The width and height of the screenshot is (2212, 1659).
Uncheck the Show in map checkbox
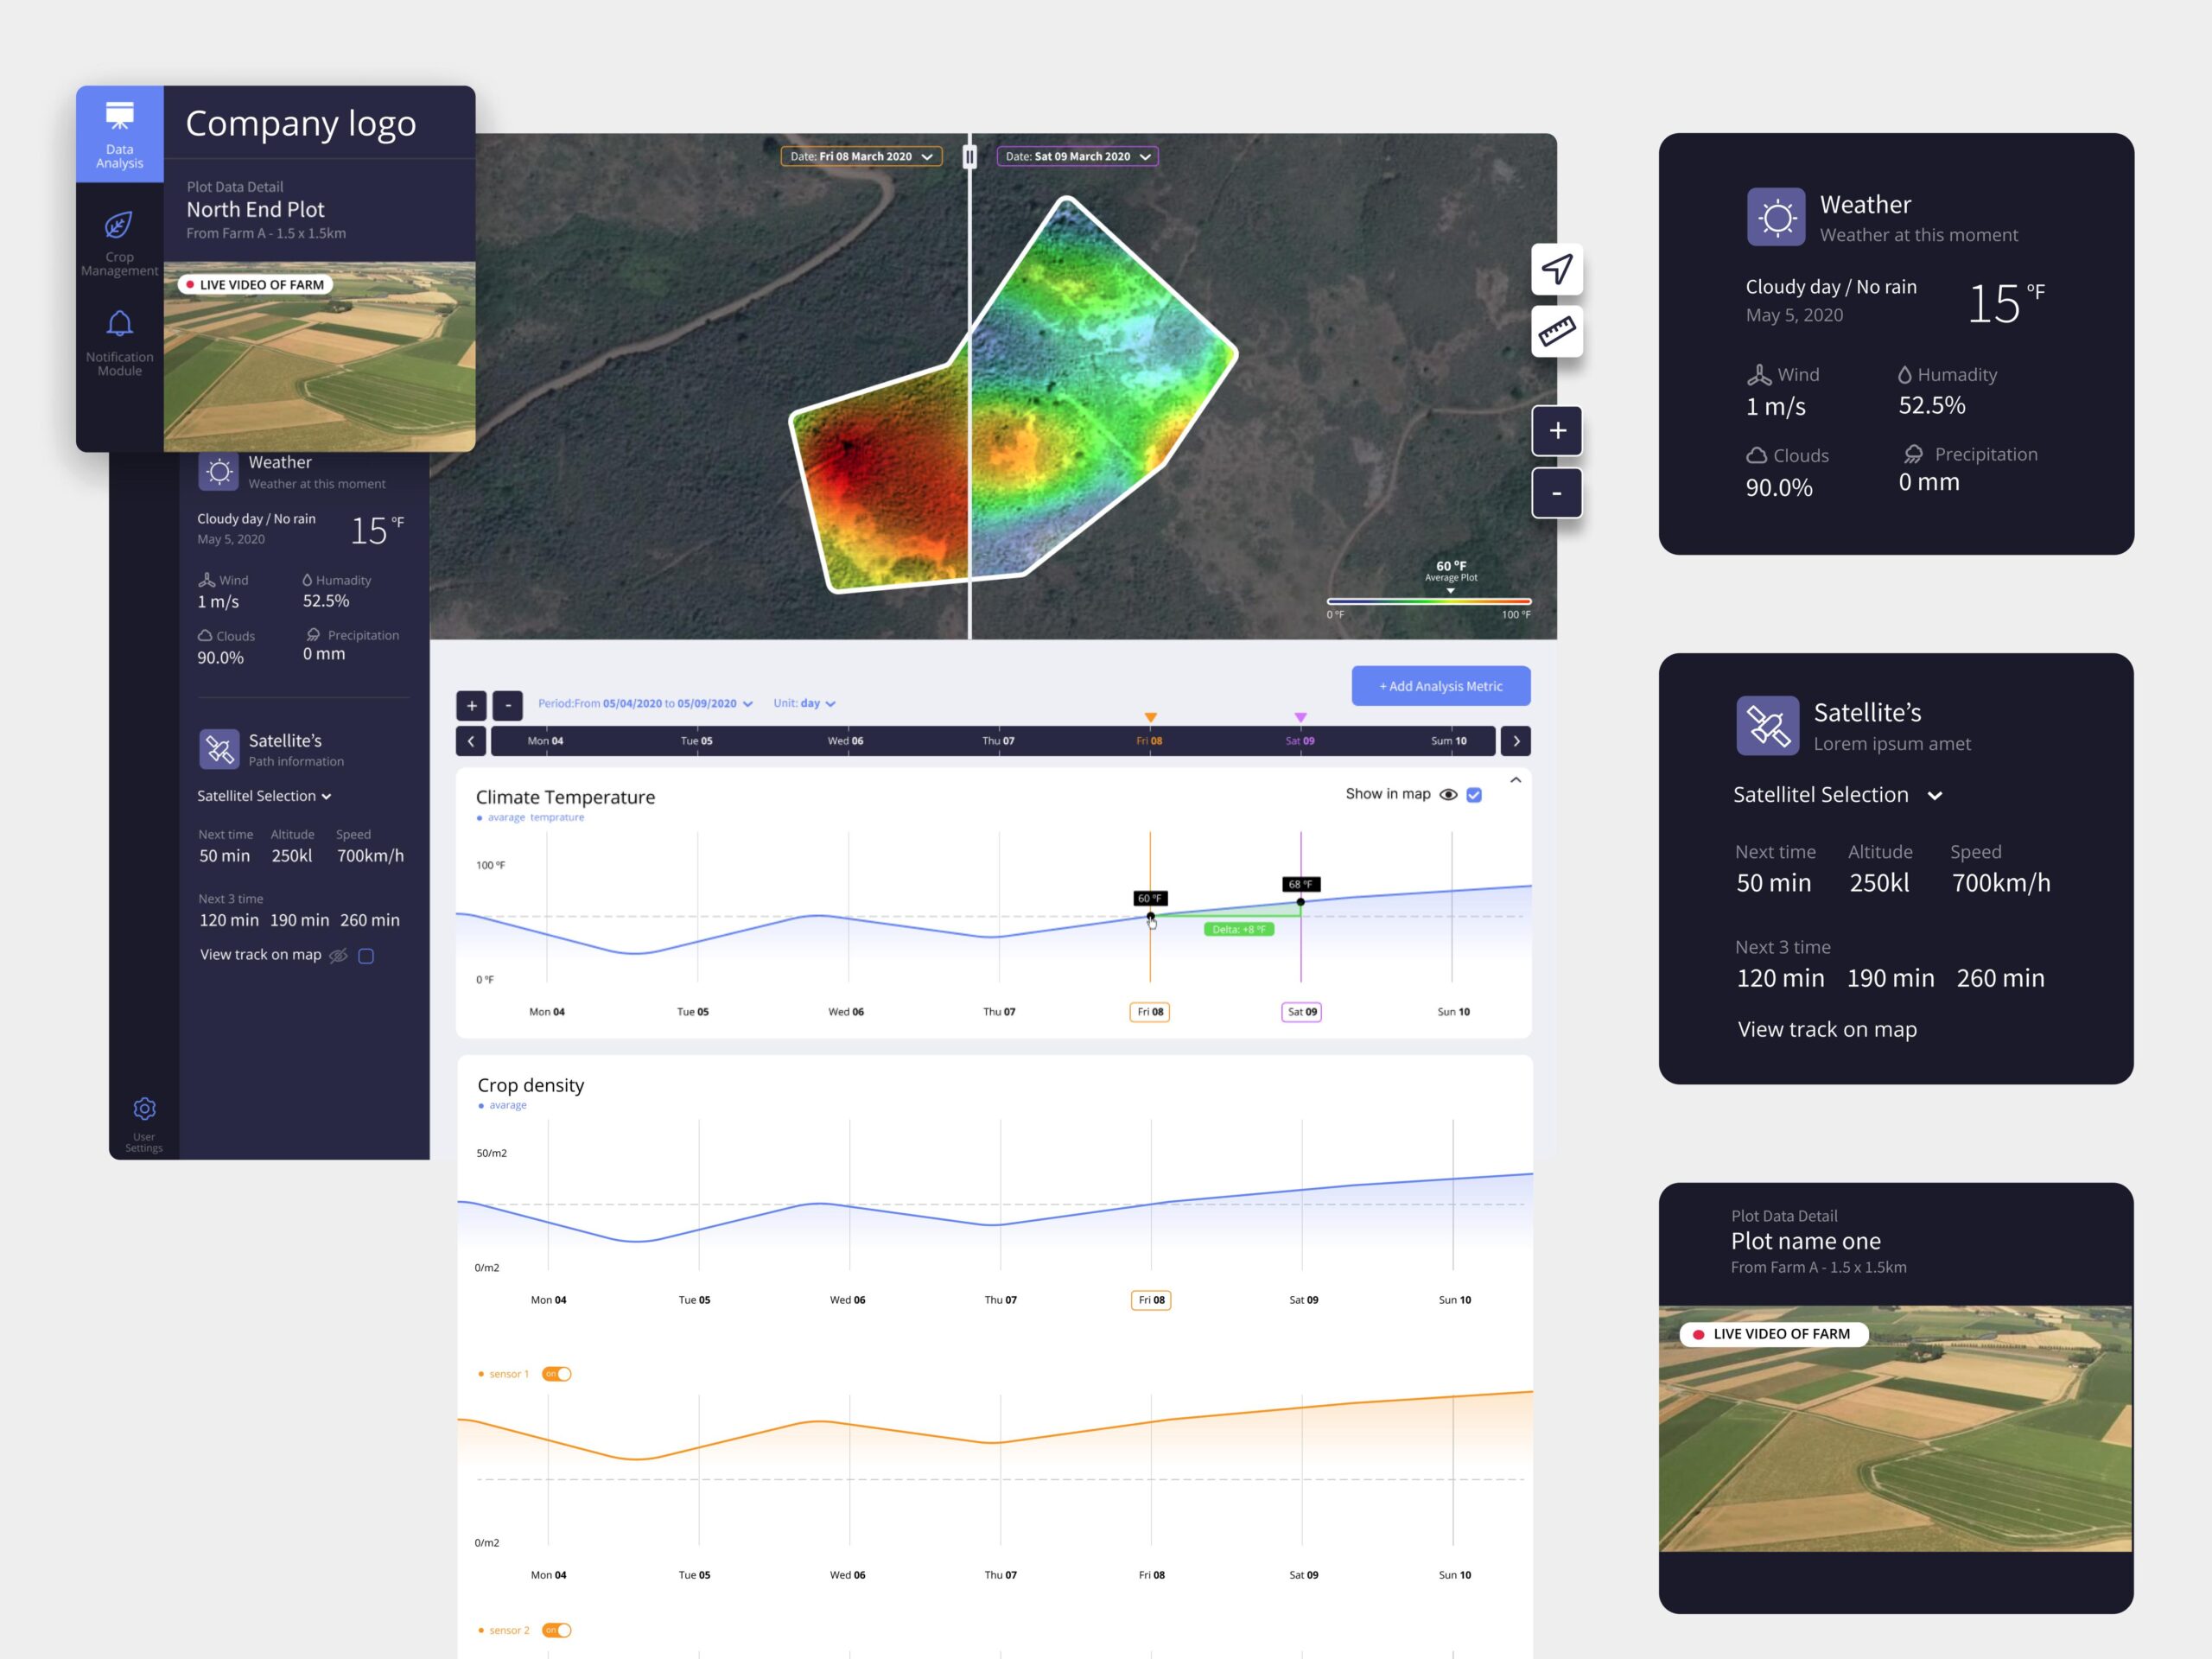pos(1474,795)
